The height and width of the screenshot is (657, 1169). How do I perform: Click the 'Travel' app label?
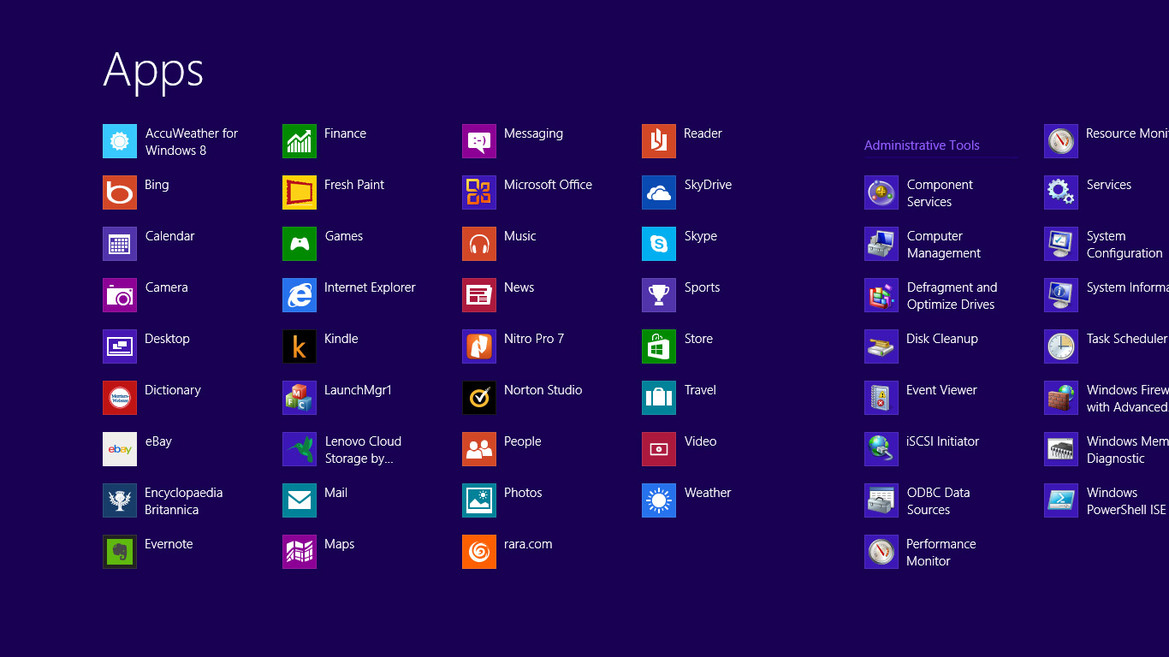click(700, 390)
